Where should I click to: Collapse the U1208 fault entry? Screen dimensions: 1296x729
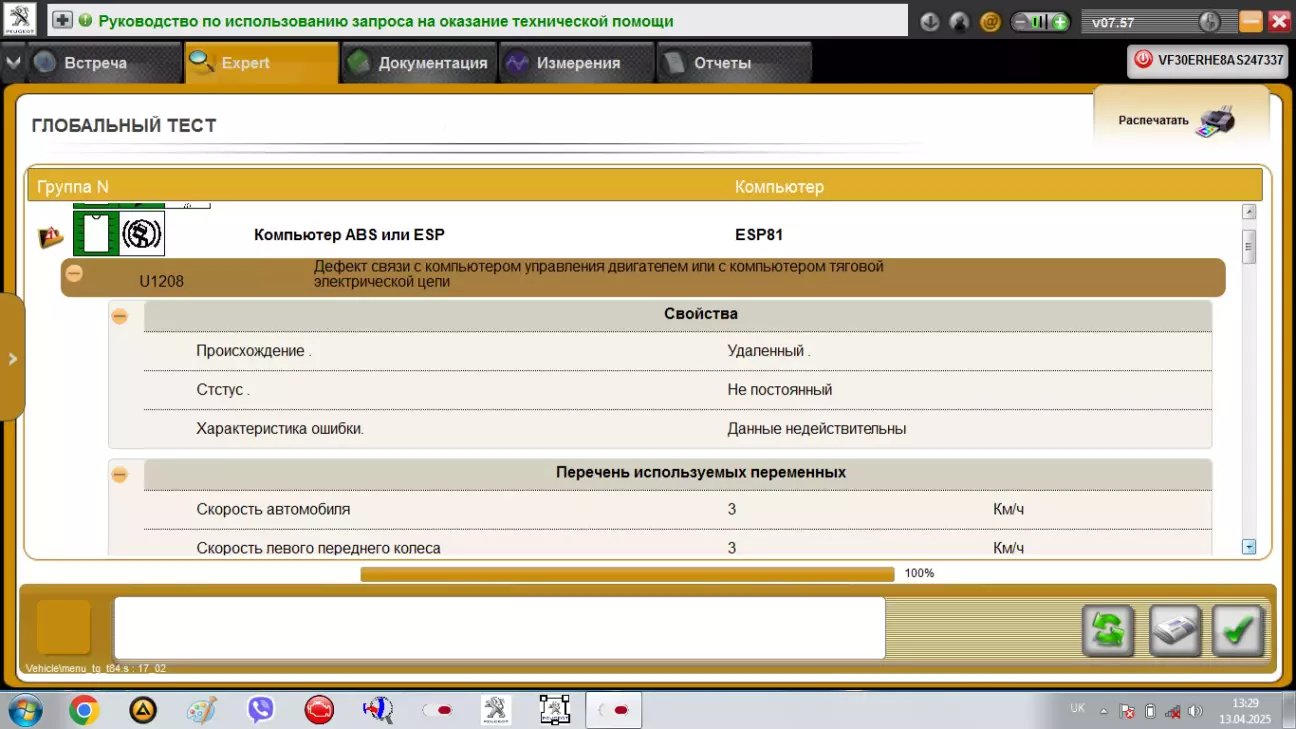(74, 272)
